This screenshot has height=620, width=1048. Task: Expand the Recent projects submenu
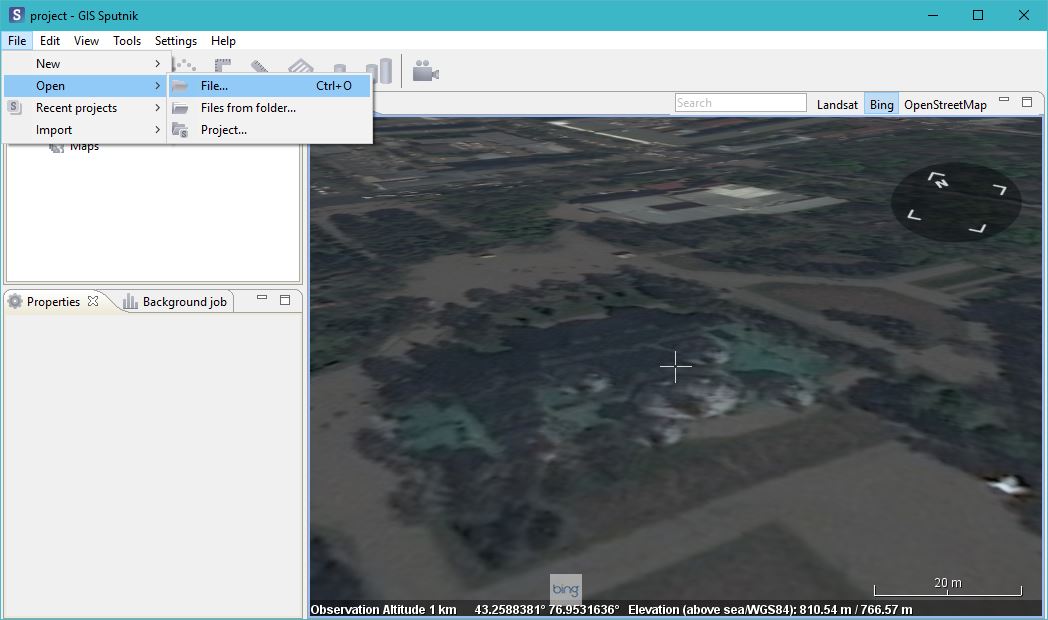pos(86,108)
